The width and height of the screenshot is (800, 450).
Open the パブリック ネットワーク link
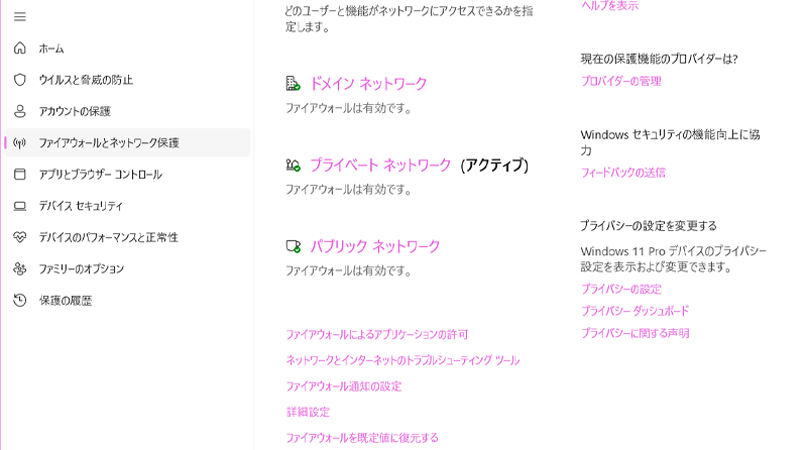point(375,246)
